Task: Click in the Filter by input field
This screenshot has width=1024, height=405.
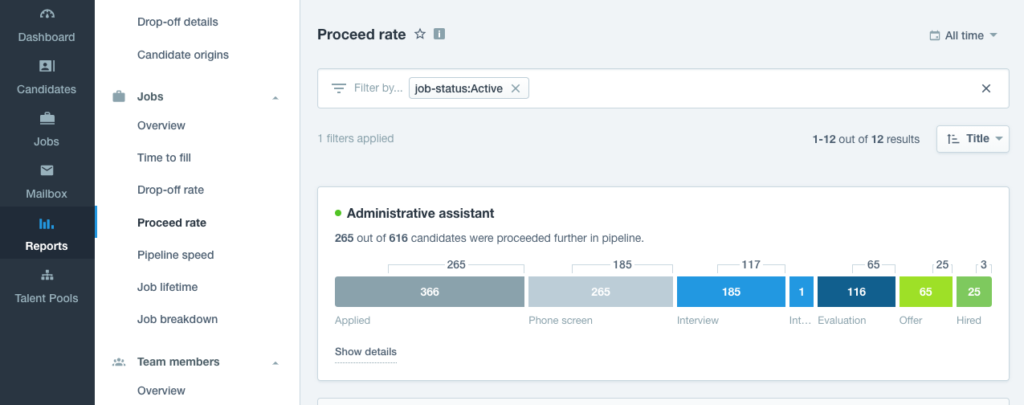Action: tap(751, 88)
